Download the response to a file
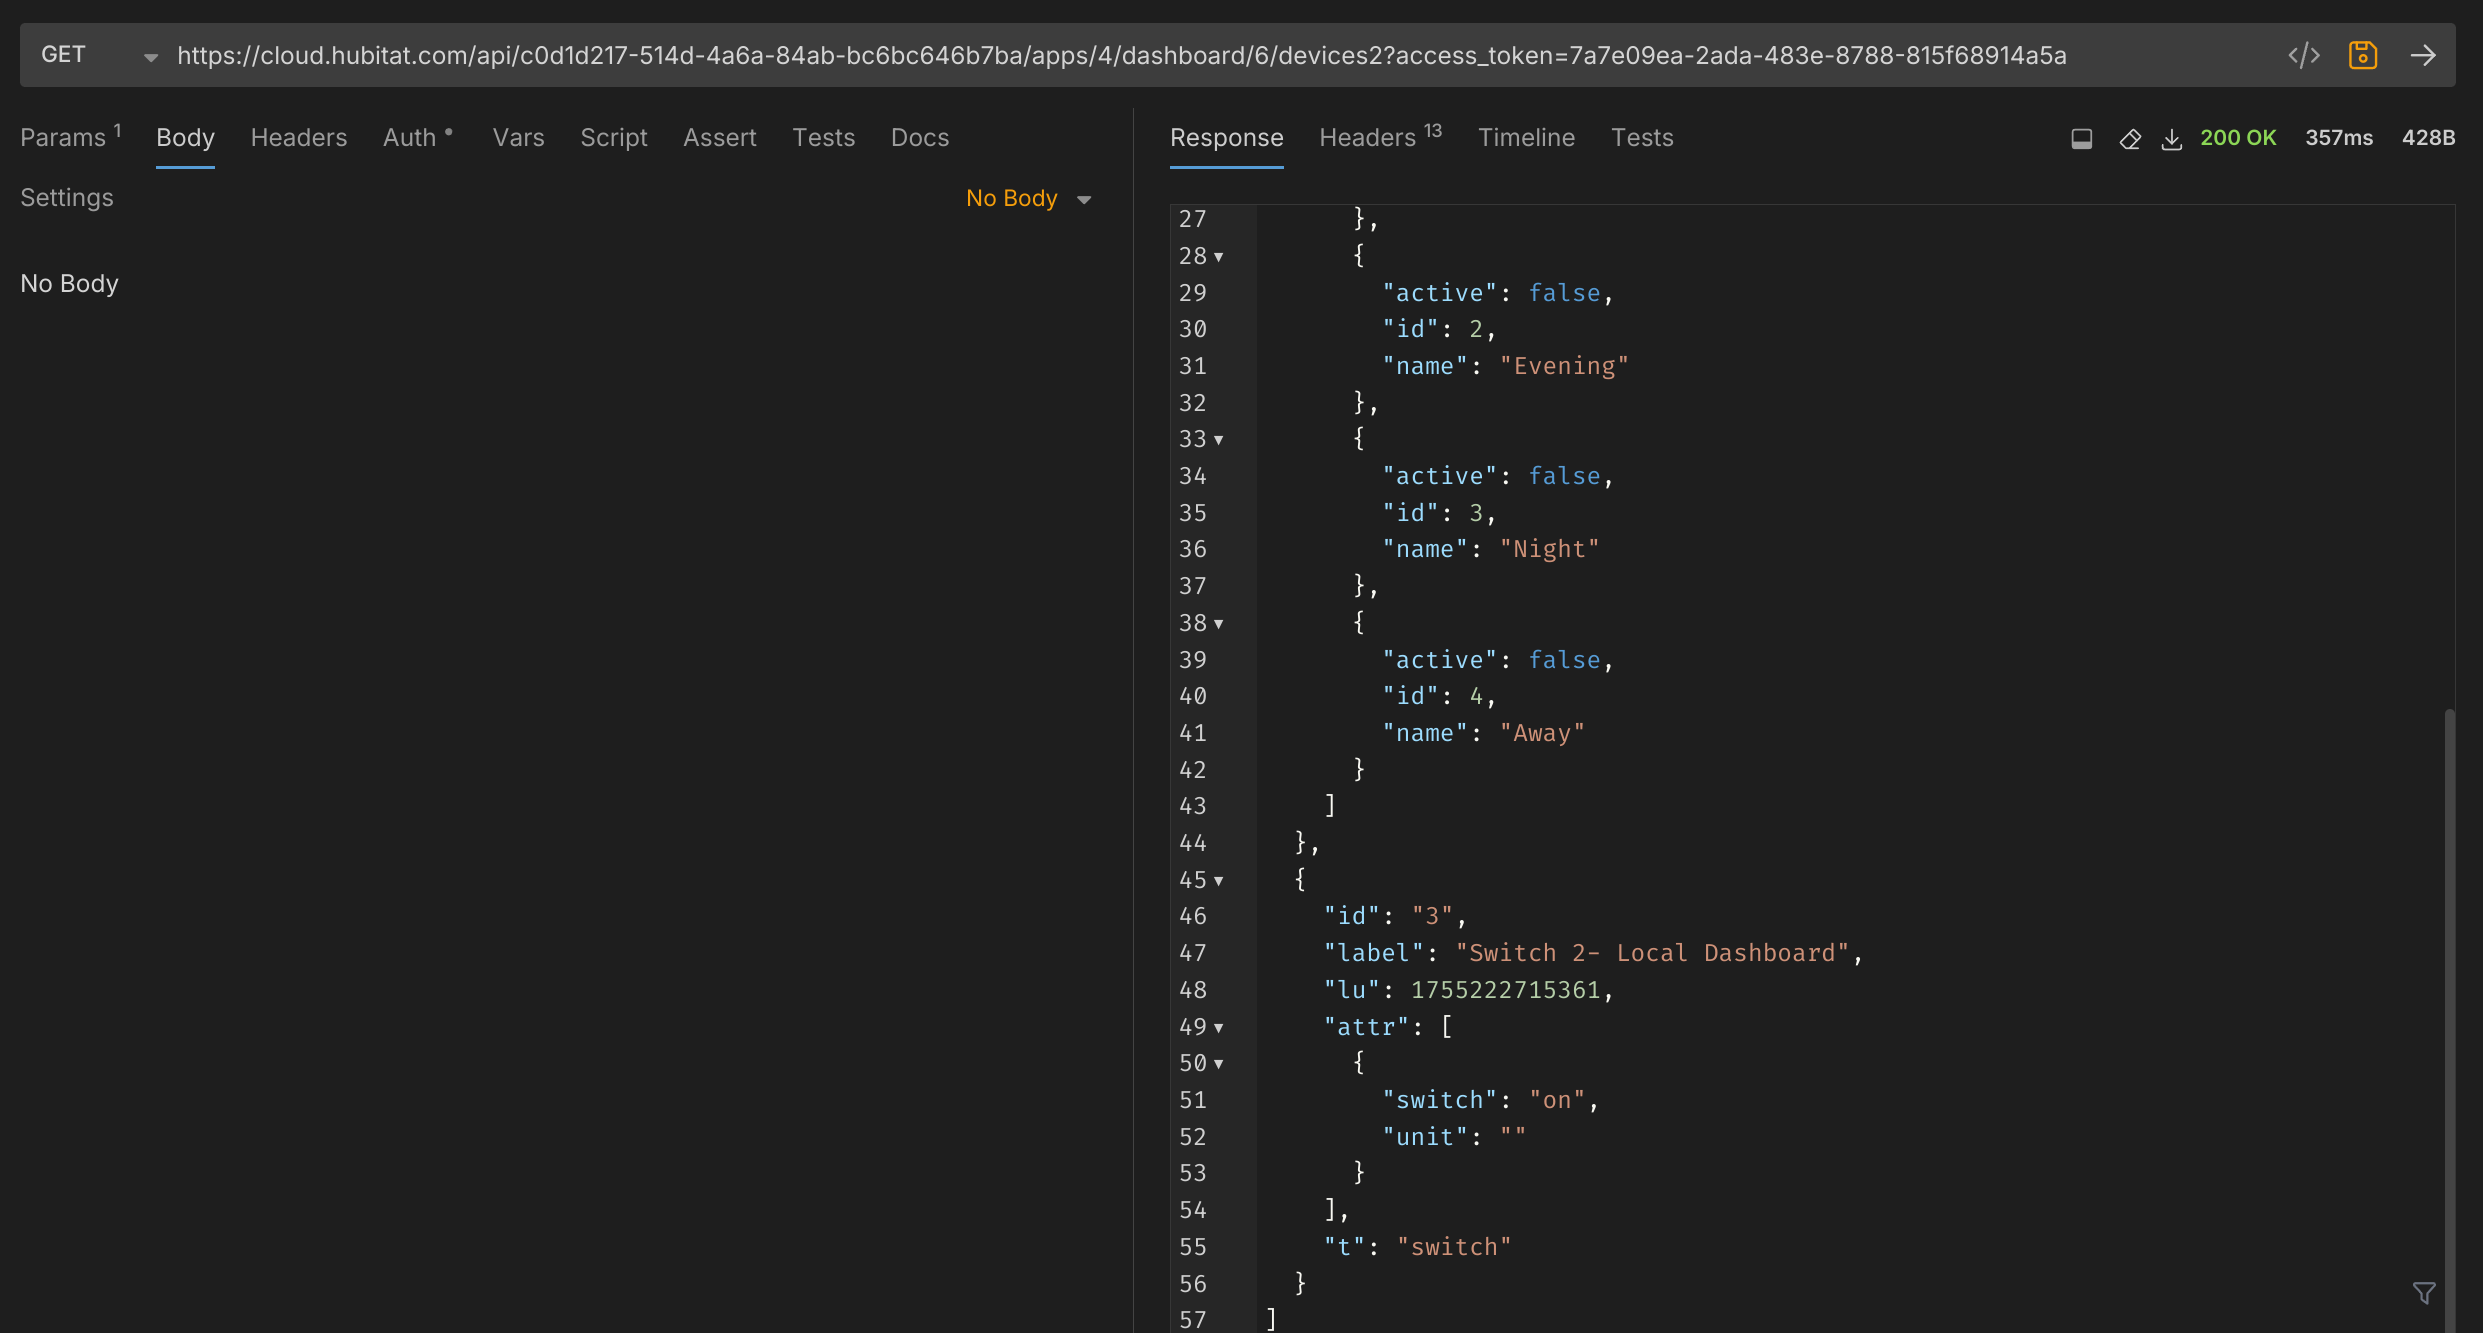 [2171, 139]
